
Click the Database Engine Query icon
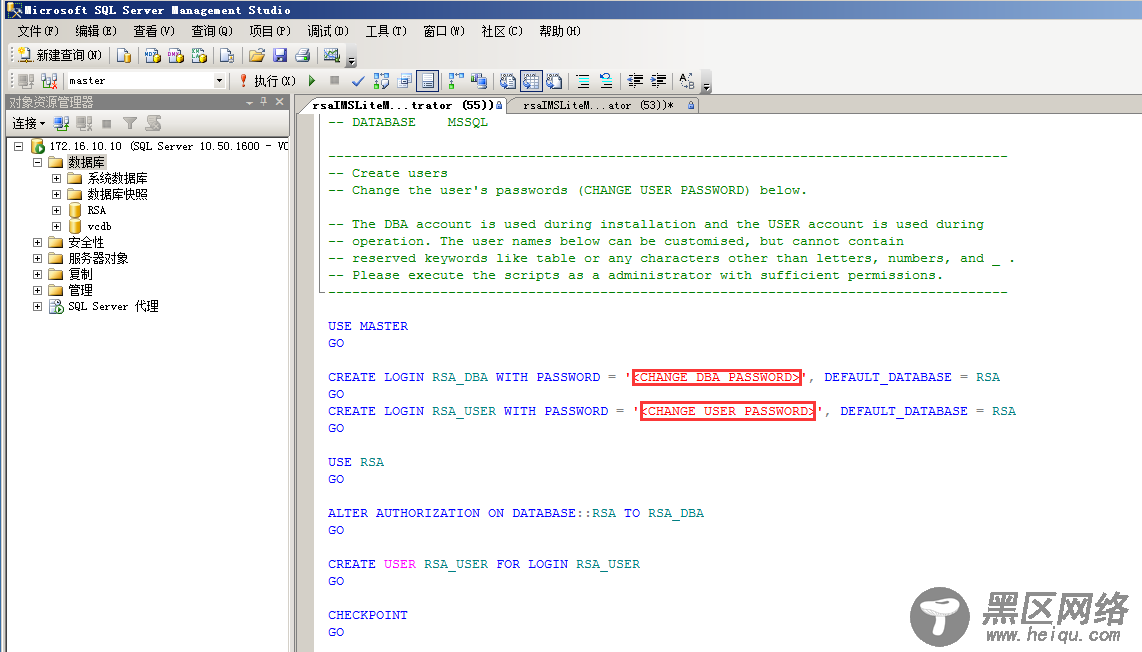[124, 55]
